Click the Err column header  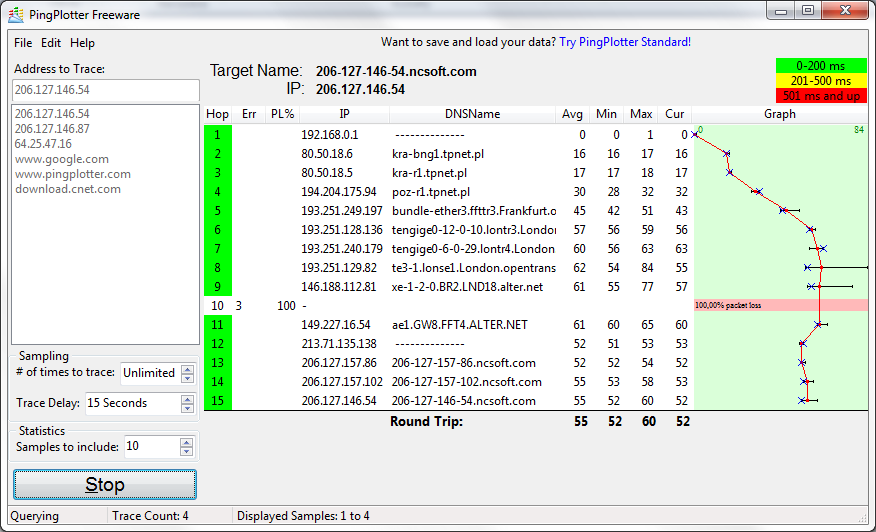pyautogui.click(x=249, y=114)
